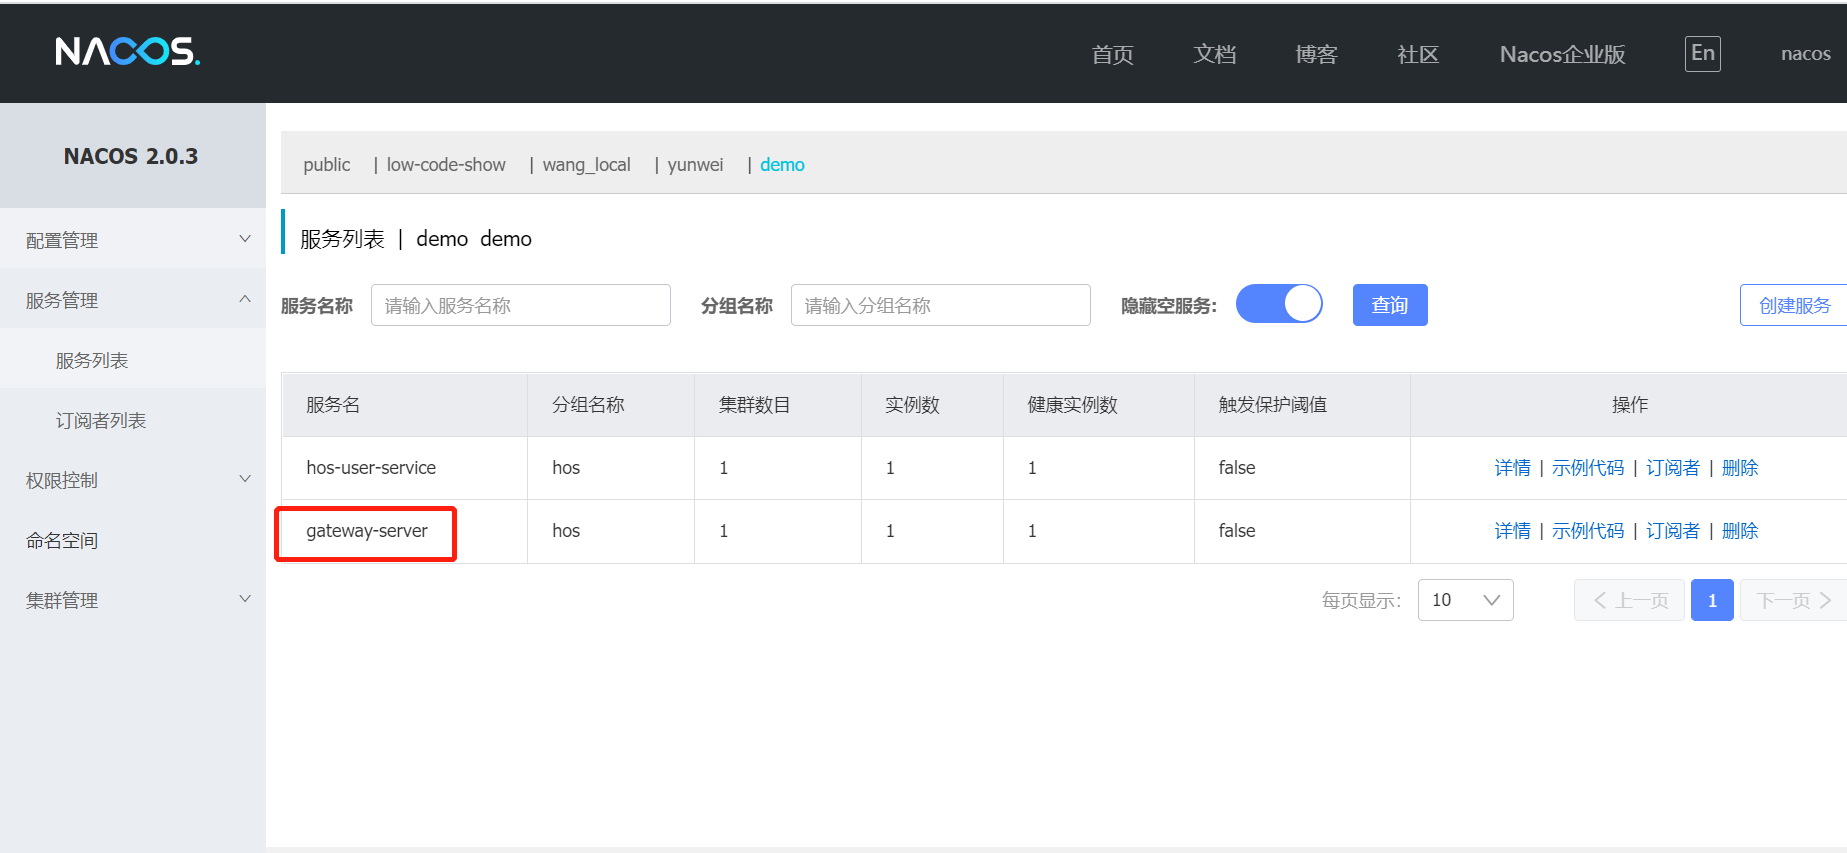Open the nacos user menu
Image resolution: width=1847 pixels, height=853 pixels.
pos(1805,54)
